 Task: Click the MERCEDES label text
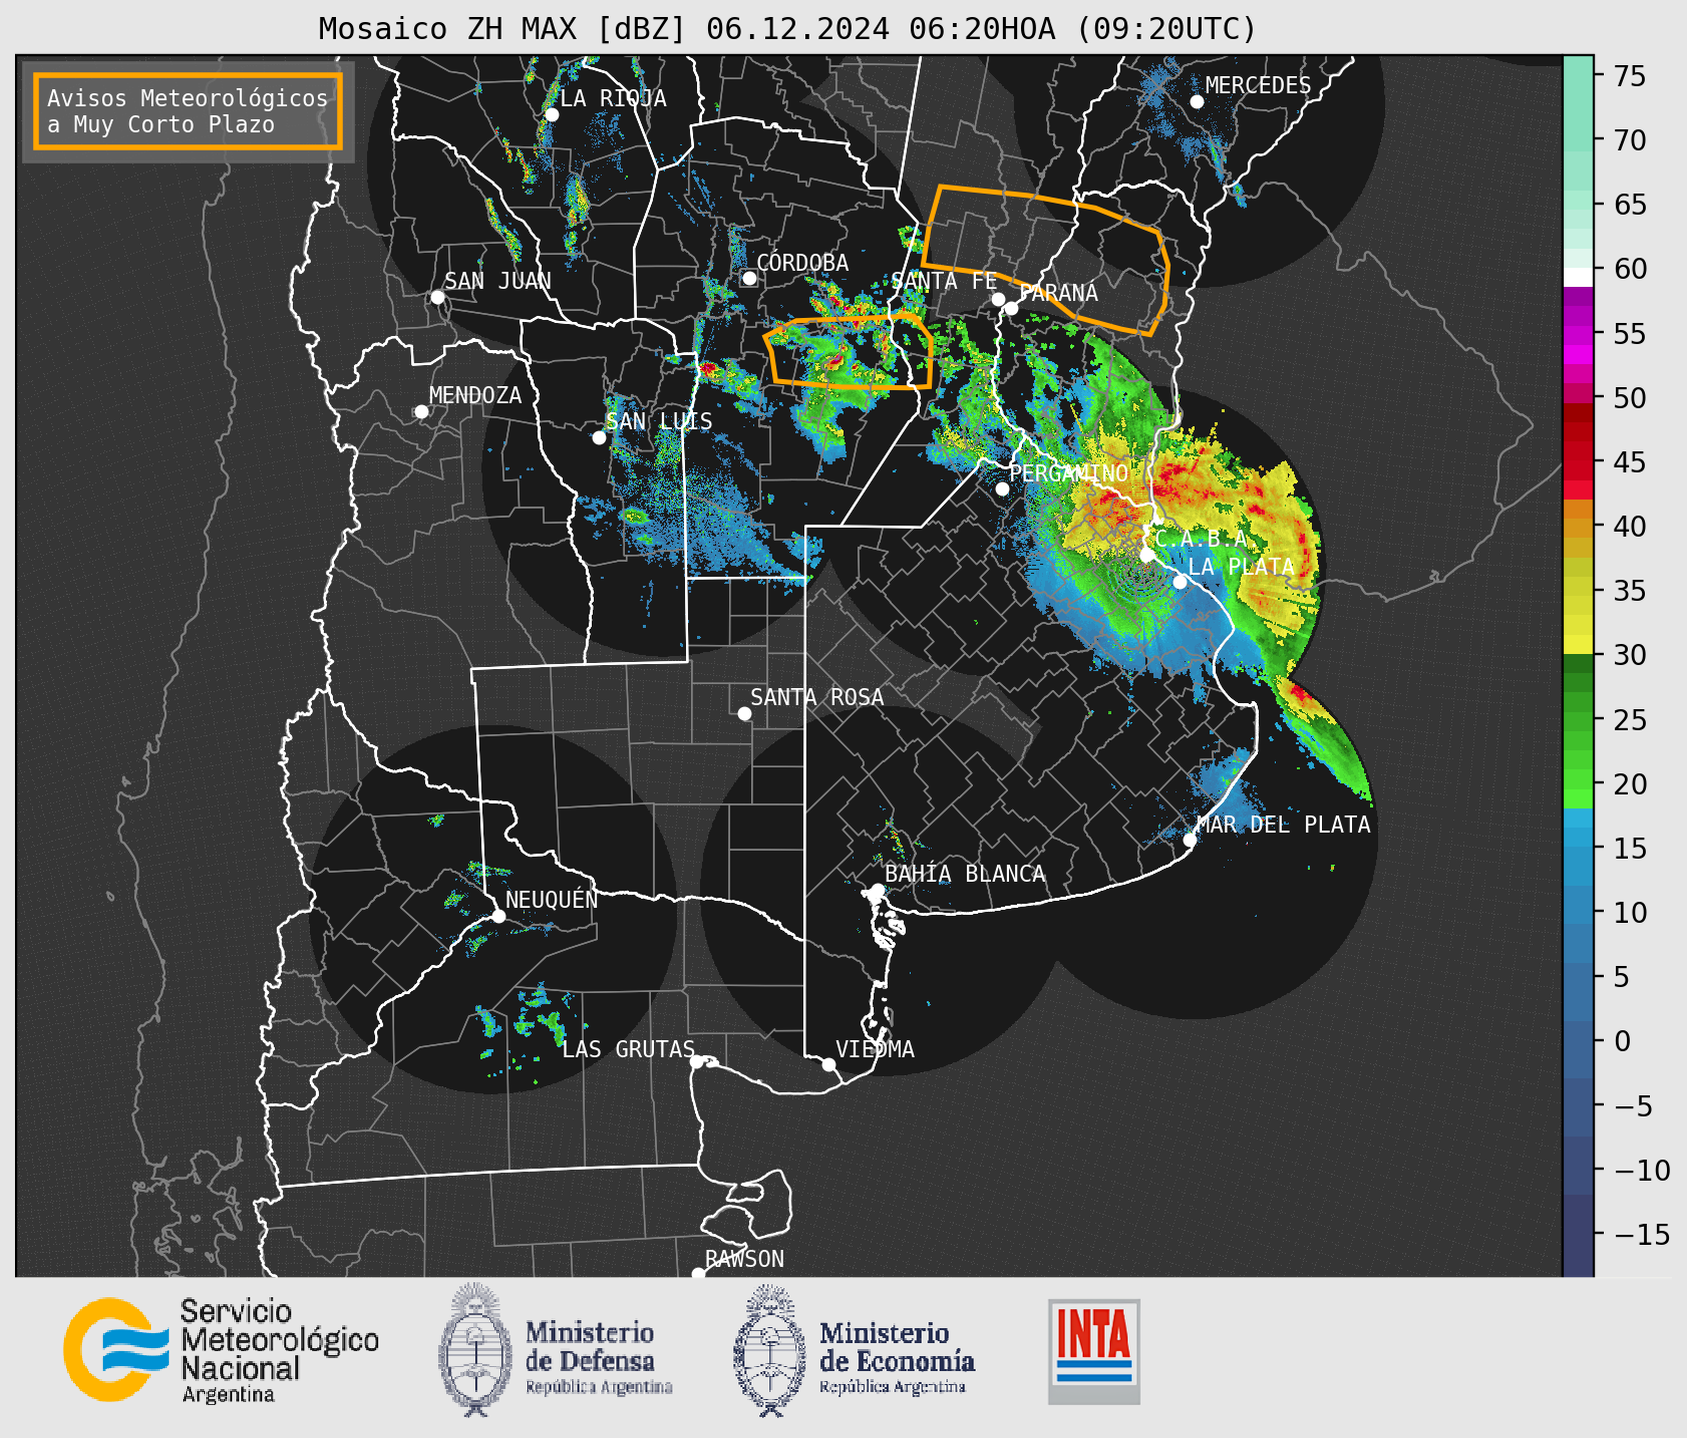coord(1258,86)
